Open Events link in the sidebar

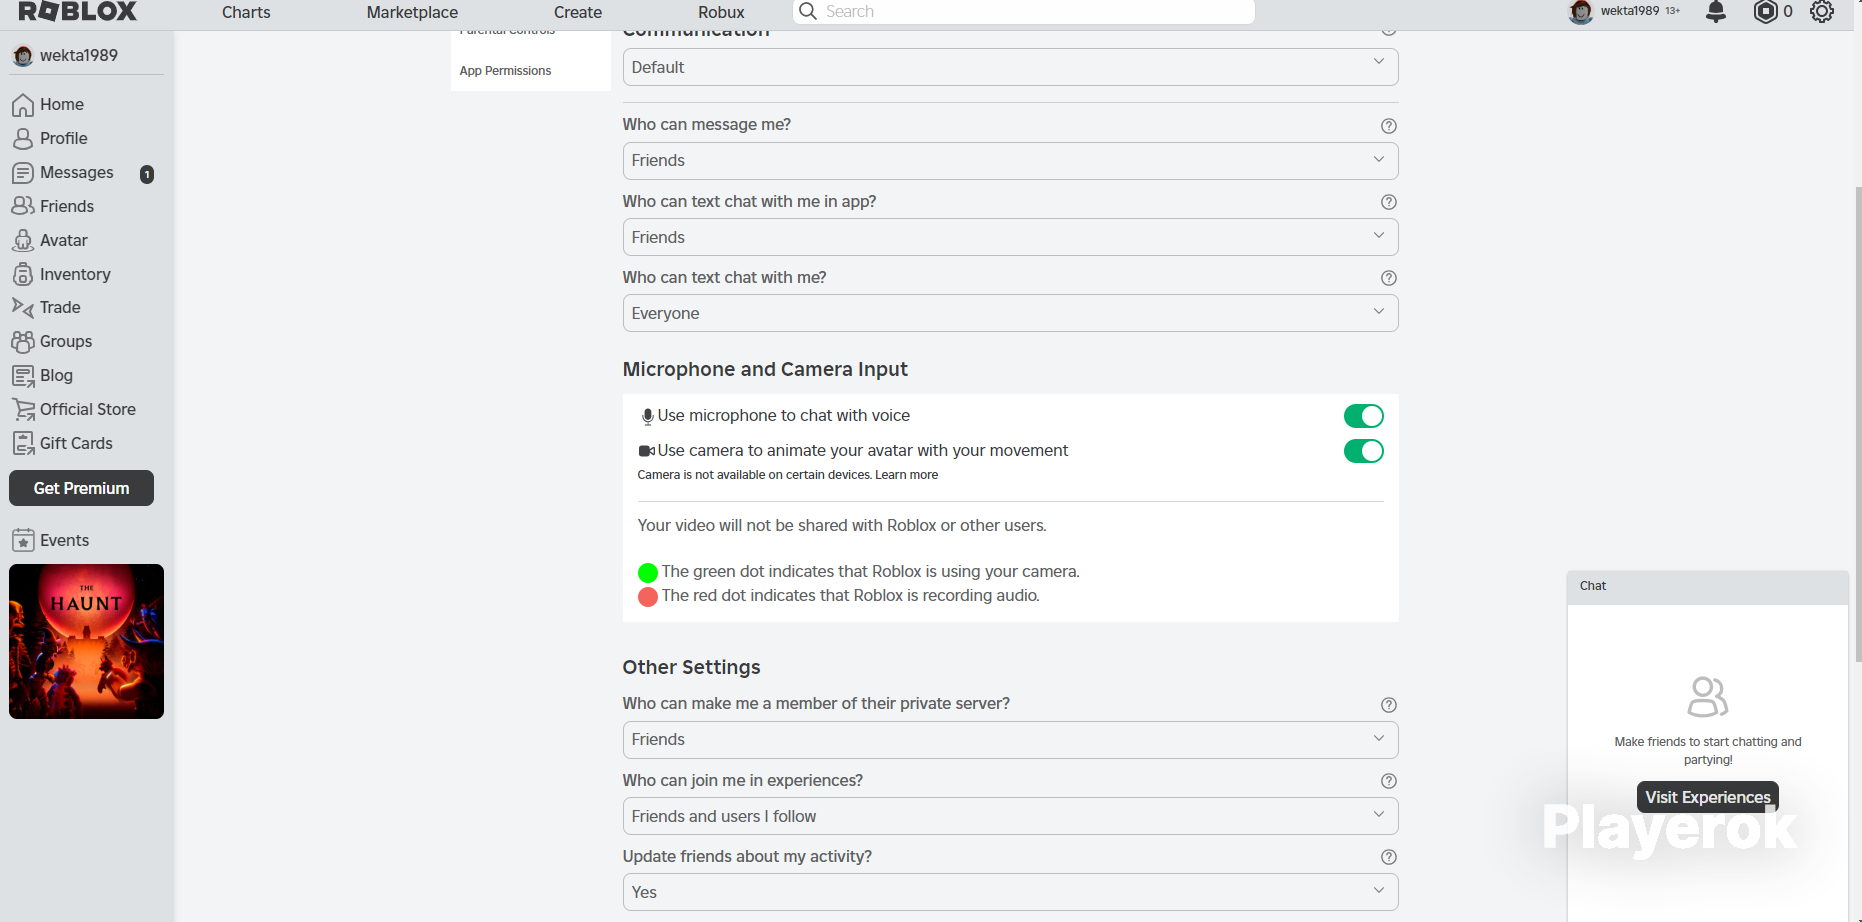point(64,540)
